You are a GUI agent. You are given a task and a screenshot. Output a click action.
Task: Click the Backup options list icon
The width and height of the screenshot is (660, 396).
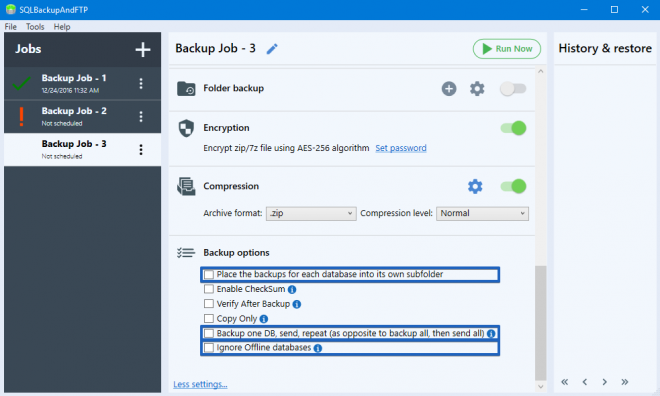click(186, 252)
